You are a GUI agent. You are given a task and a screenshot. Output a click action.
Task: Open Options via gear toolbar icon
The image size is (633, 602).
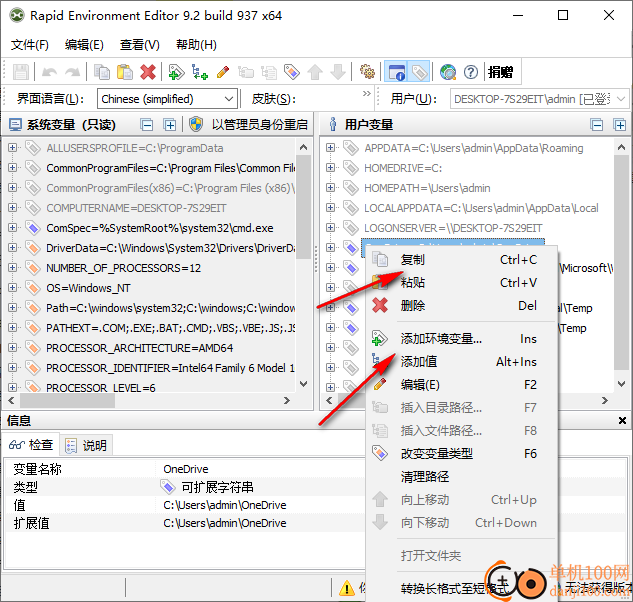coord(367,72)
